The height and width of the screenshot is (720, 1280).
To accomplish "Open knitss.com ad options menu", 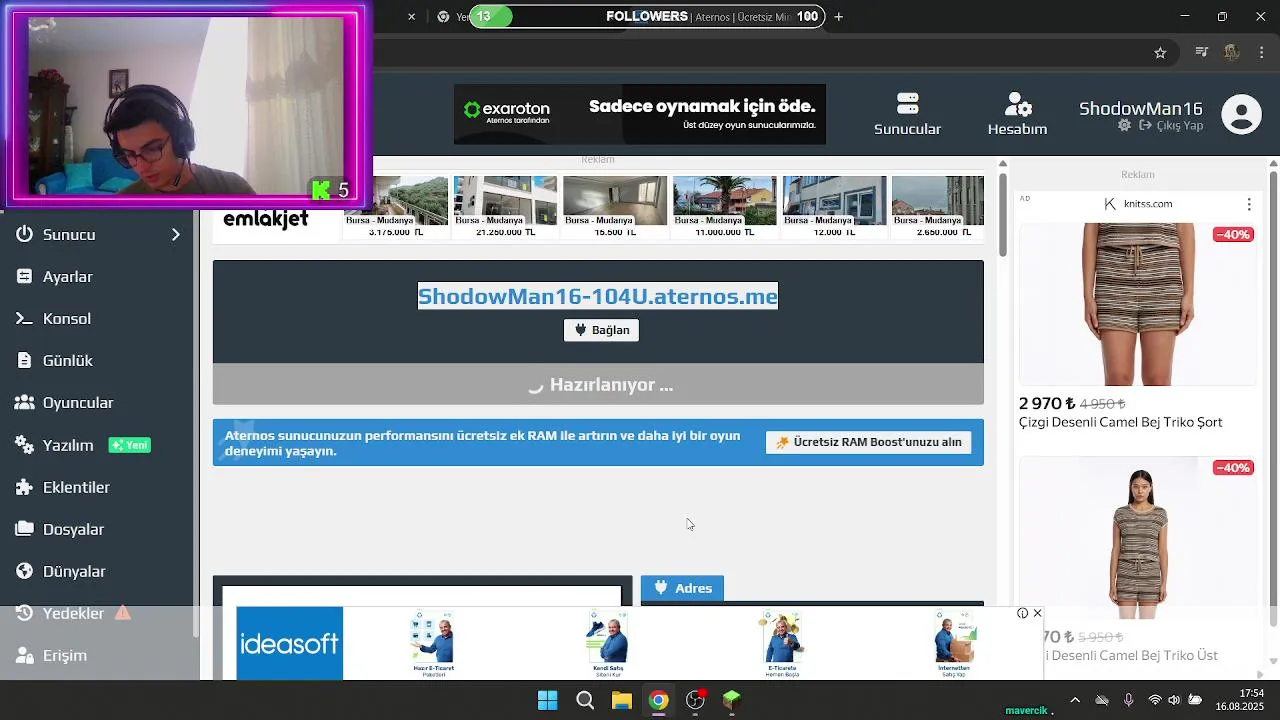I will 1249,204.
